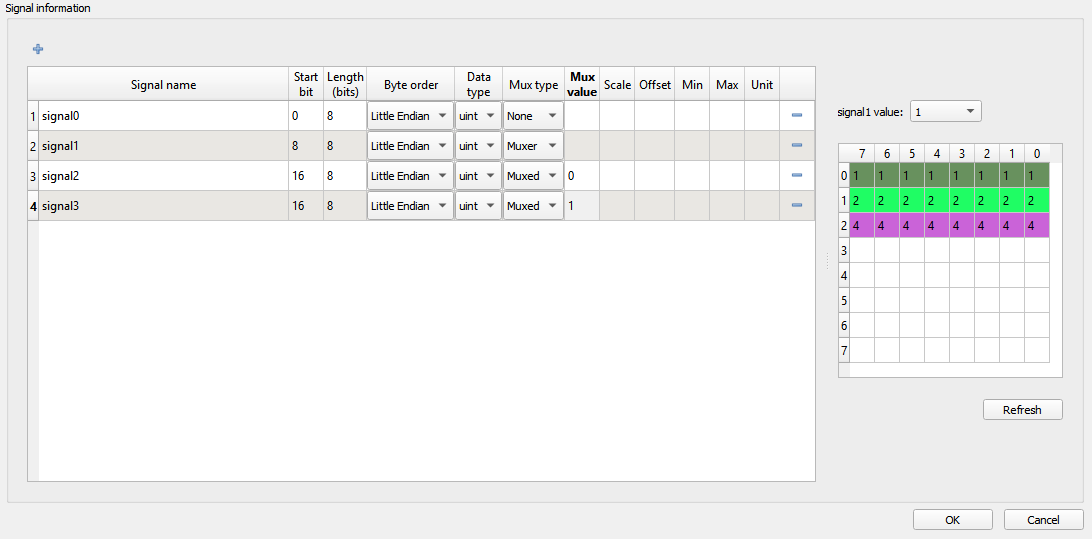Viewport: 1092px width, 539px height.
Task: Select row header 4 in signal table
Action: click(x=33, y=206)
